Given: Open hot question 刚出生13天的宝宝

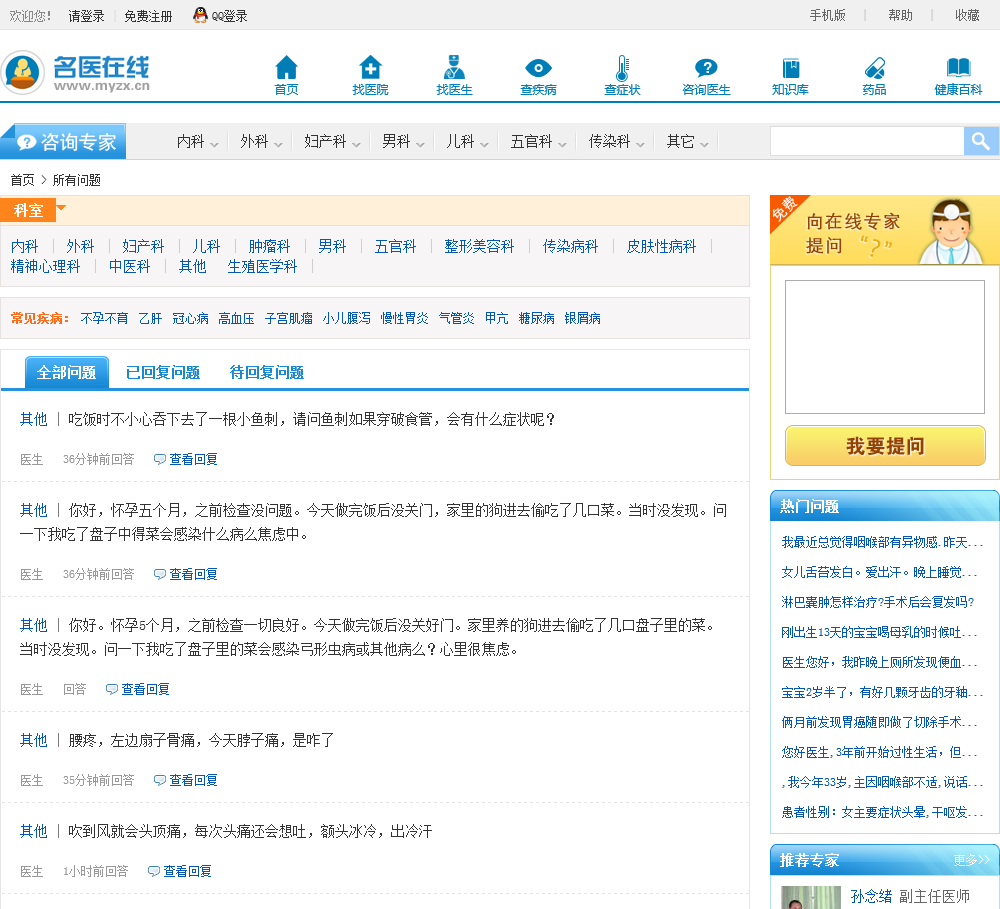Looking at the screenshot, I should 879,632.
